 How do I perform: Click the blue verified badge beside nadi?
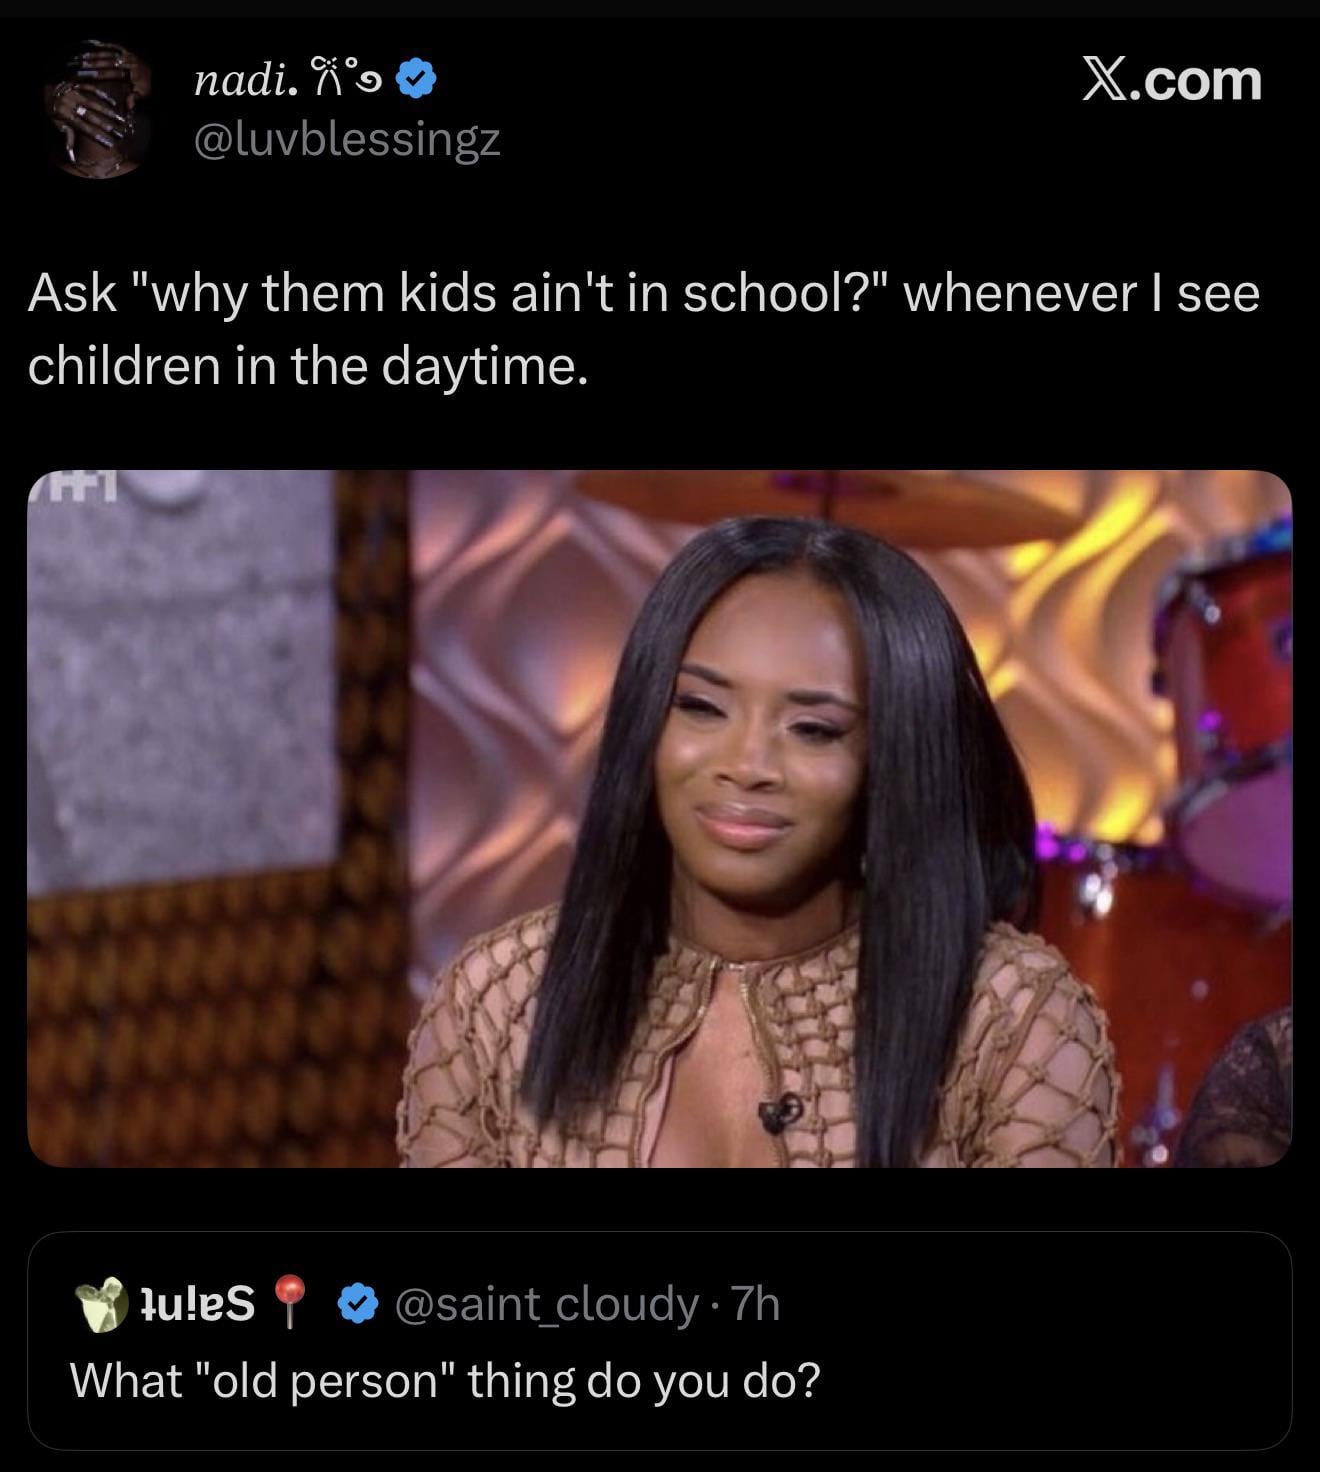[x=416, y=79]
